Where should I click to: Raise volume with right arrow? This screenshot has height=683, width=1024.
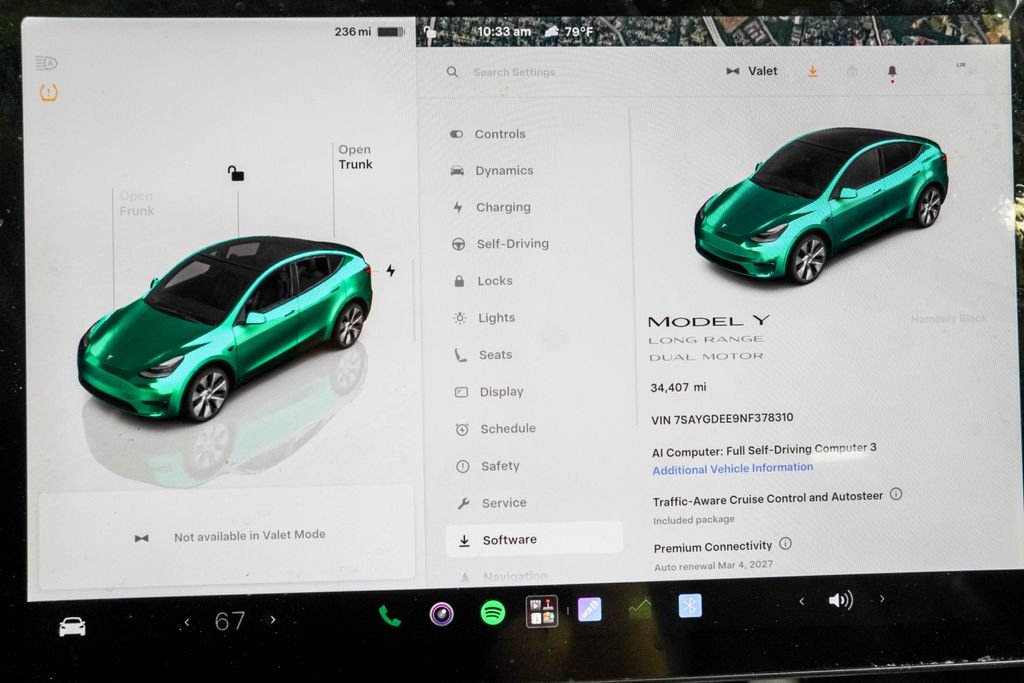pos(882,598)
